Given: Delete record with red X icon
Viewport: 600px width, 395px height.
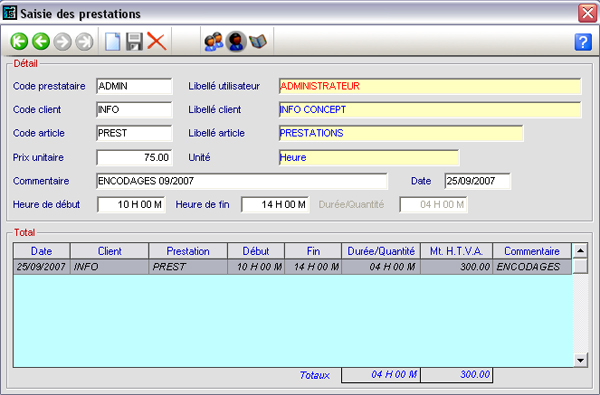Looking at the screenshot, I should (157, 41).
